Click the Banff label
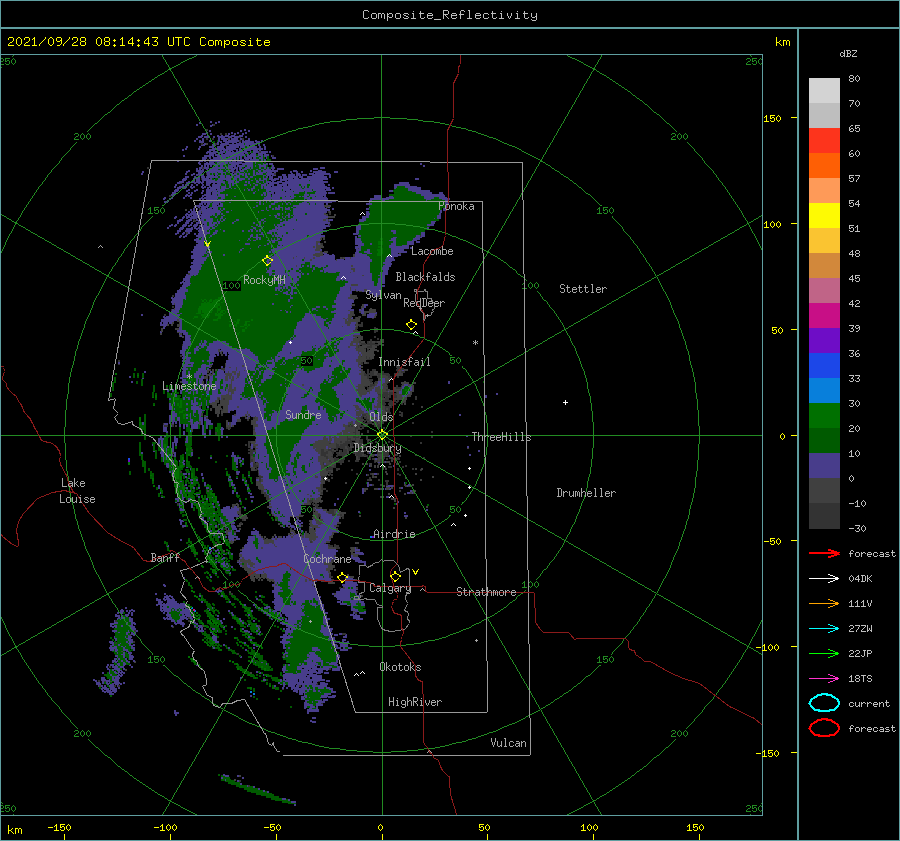 [165, 557]
